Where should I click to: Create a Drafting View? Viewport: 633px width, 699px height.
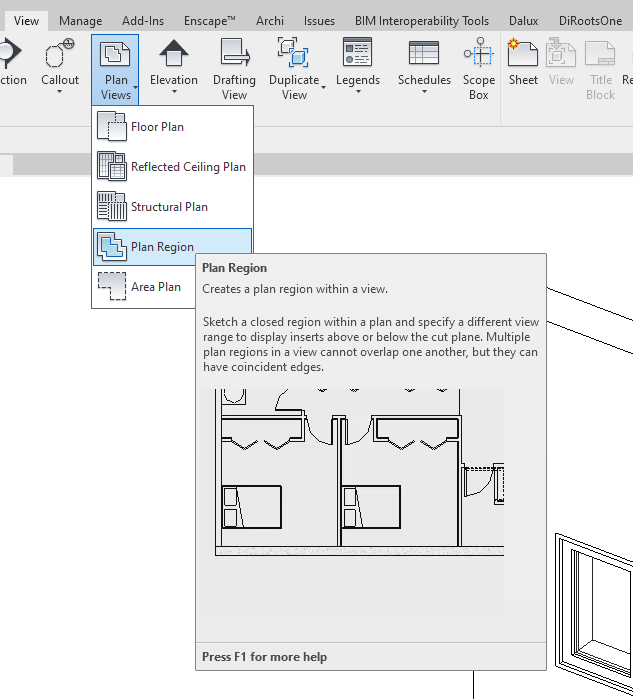[x=234, y=68]
